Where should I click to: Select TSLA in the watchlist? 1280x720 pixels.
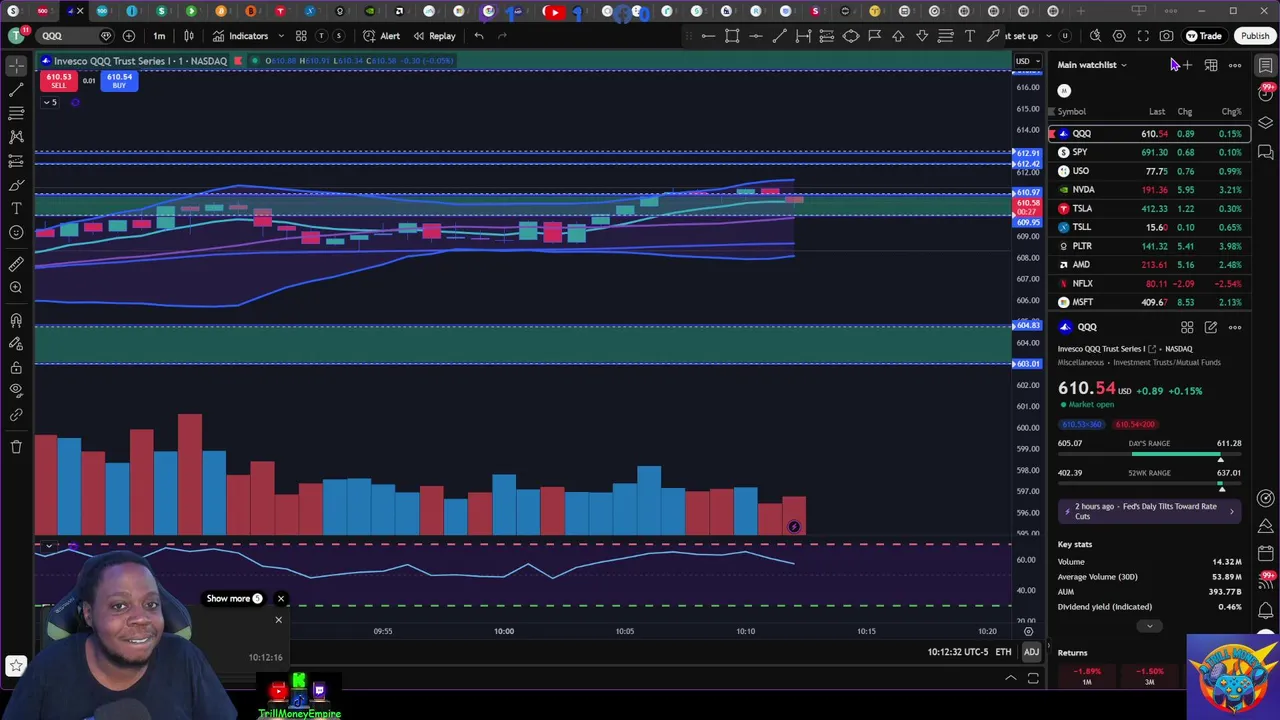click(x=1149, y=208)
